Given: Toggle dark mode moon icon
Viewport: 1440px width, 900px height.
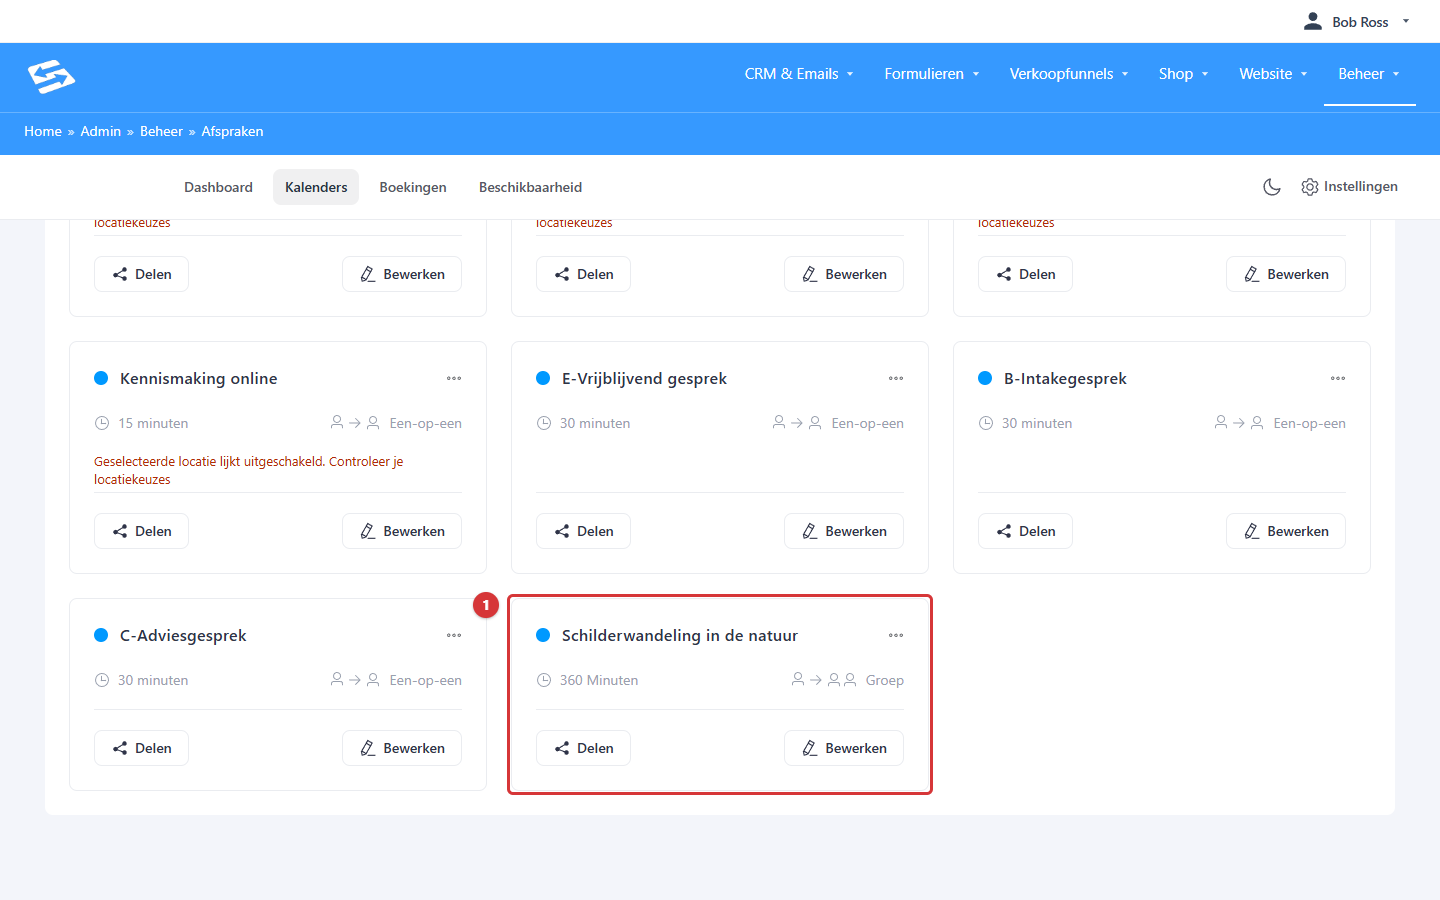Looking at the screenshot, I should [1272, 187].
